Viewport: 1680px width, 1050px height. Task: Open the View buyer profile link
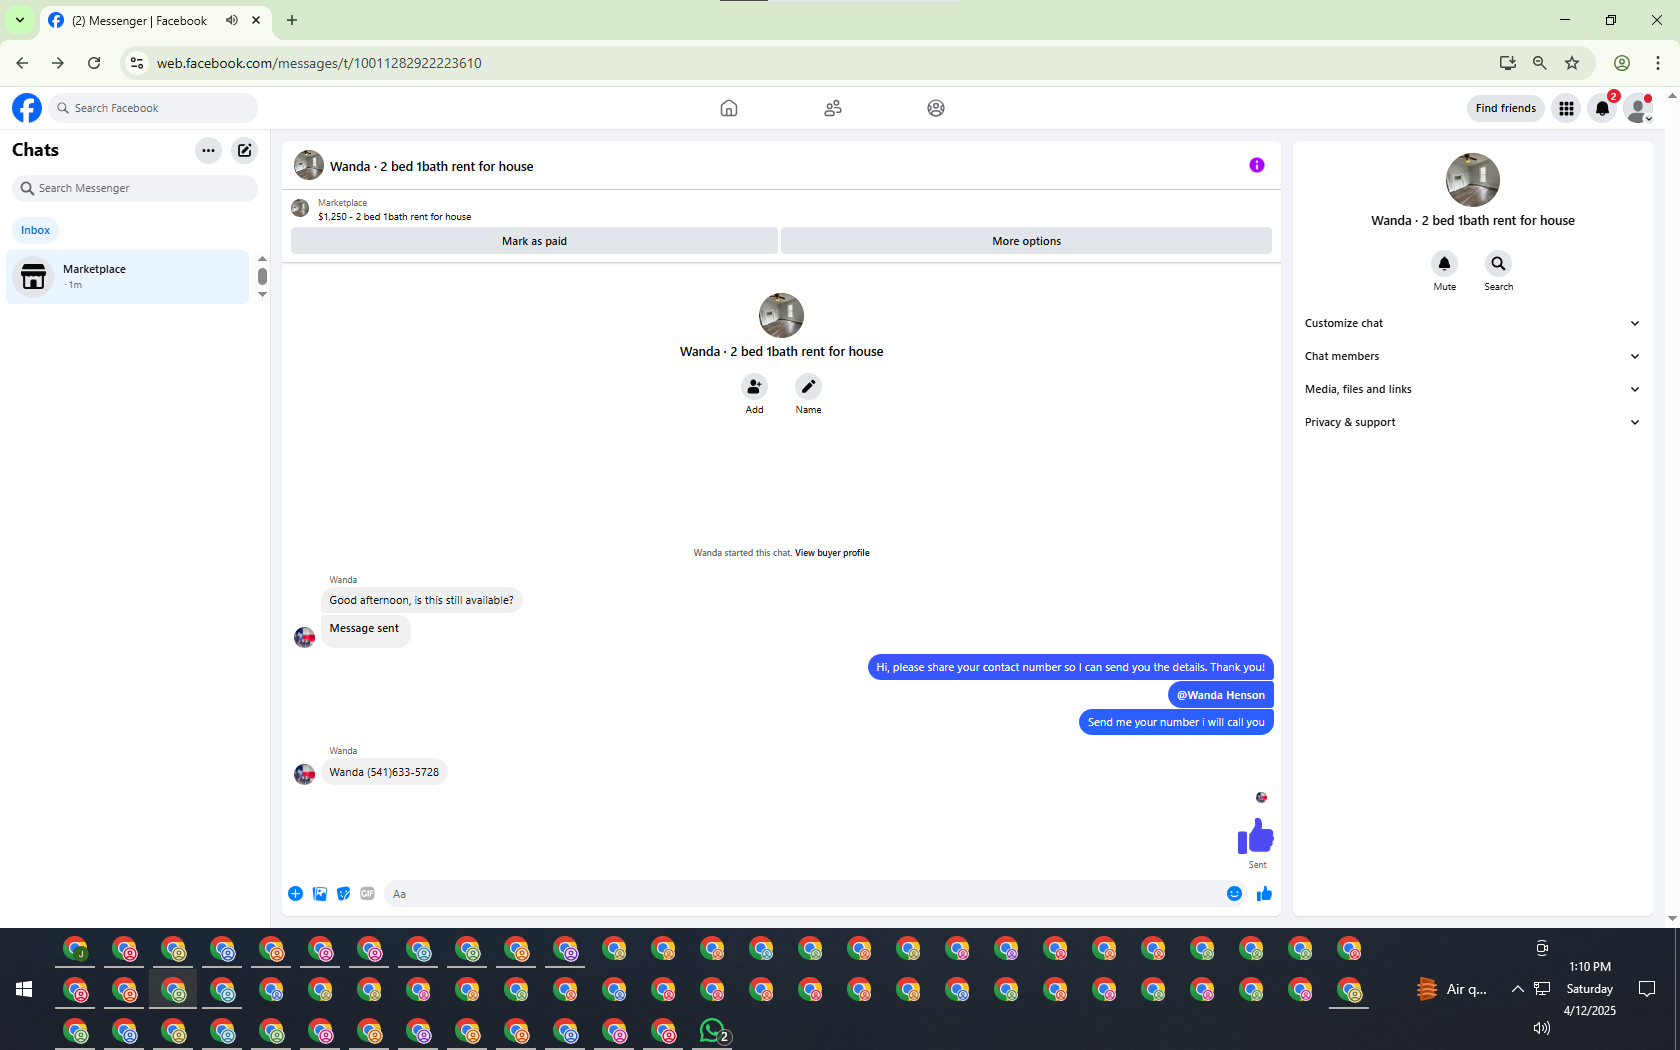[x=832, y=553]
